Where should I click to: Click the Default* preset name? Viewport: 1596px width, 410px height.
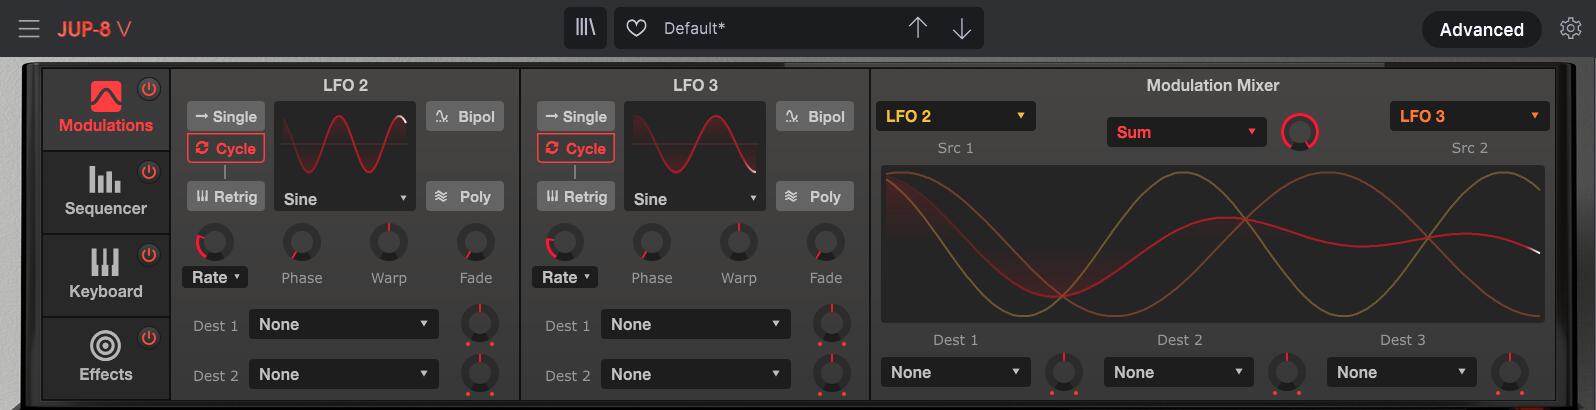click(694, 29)
